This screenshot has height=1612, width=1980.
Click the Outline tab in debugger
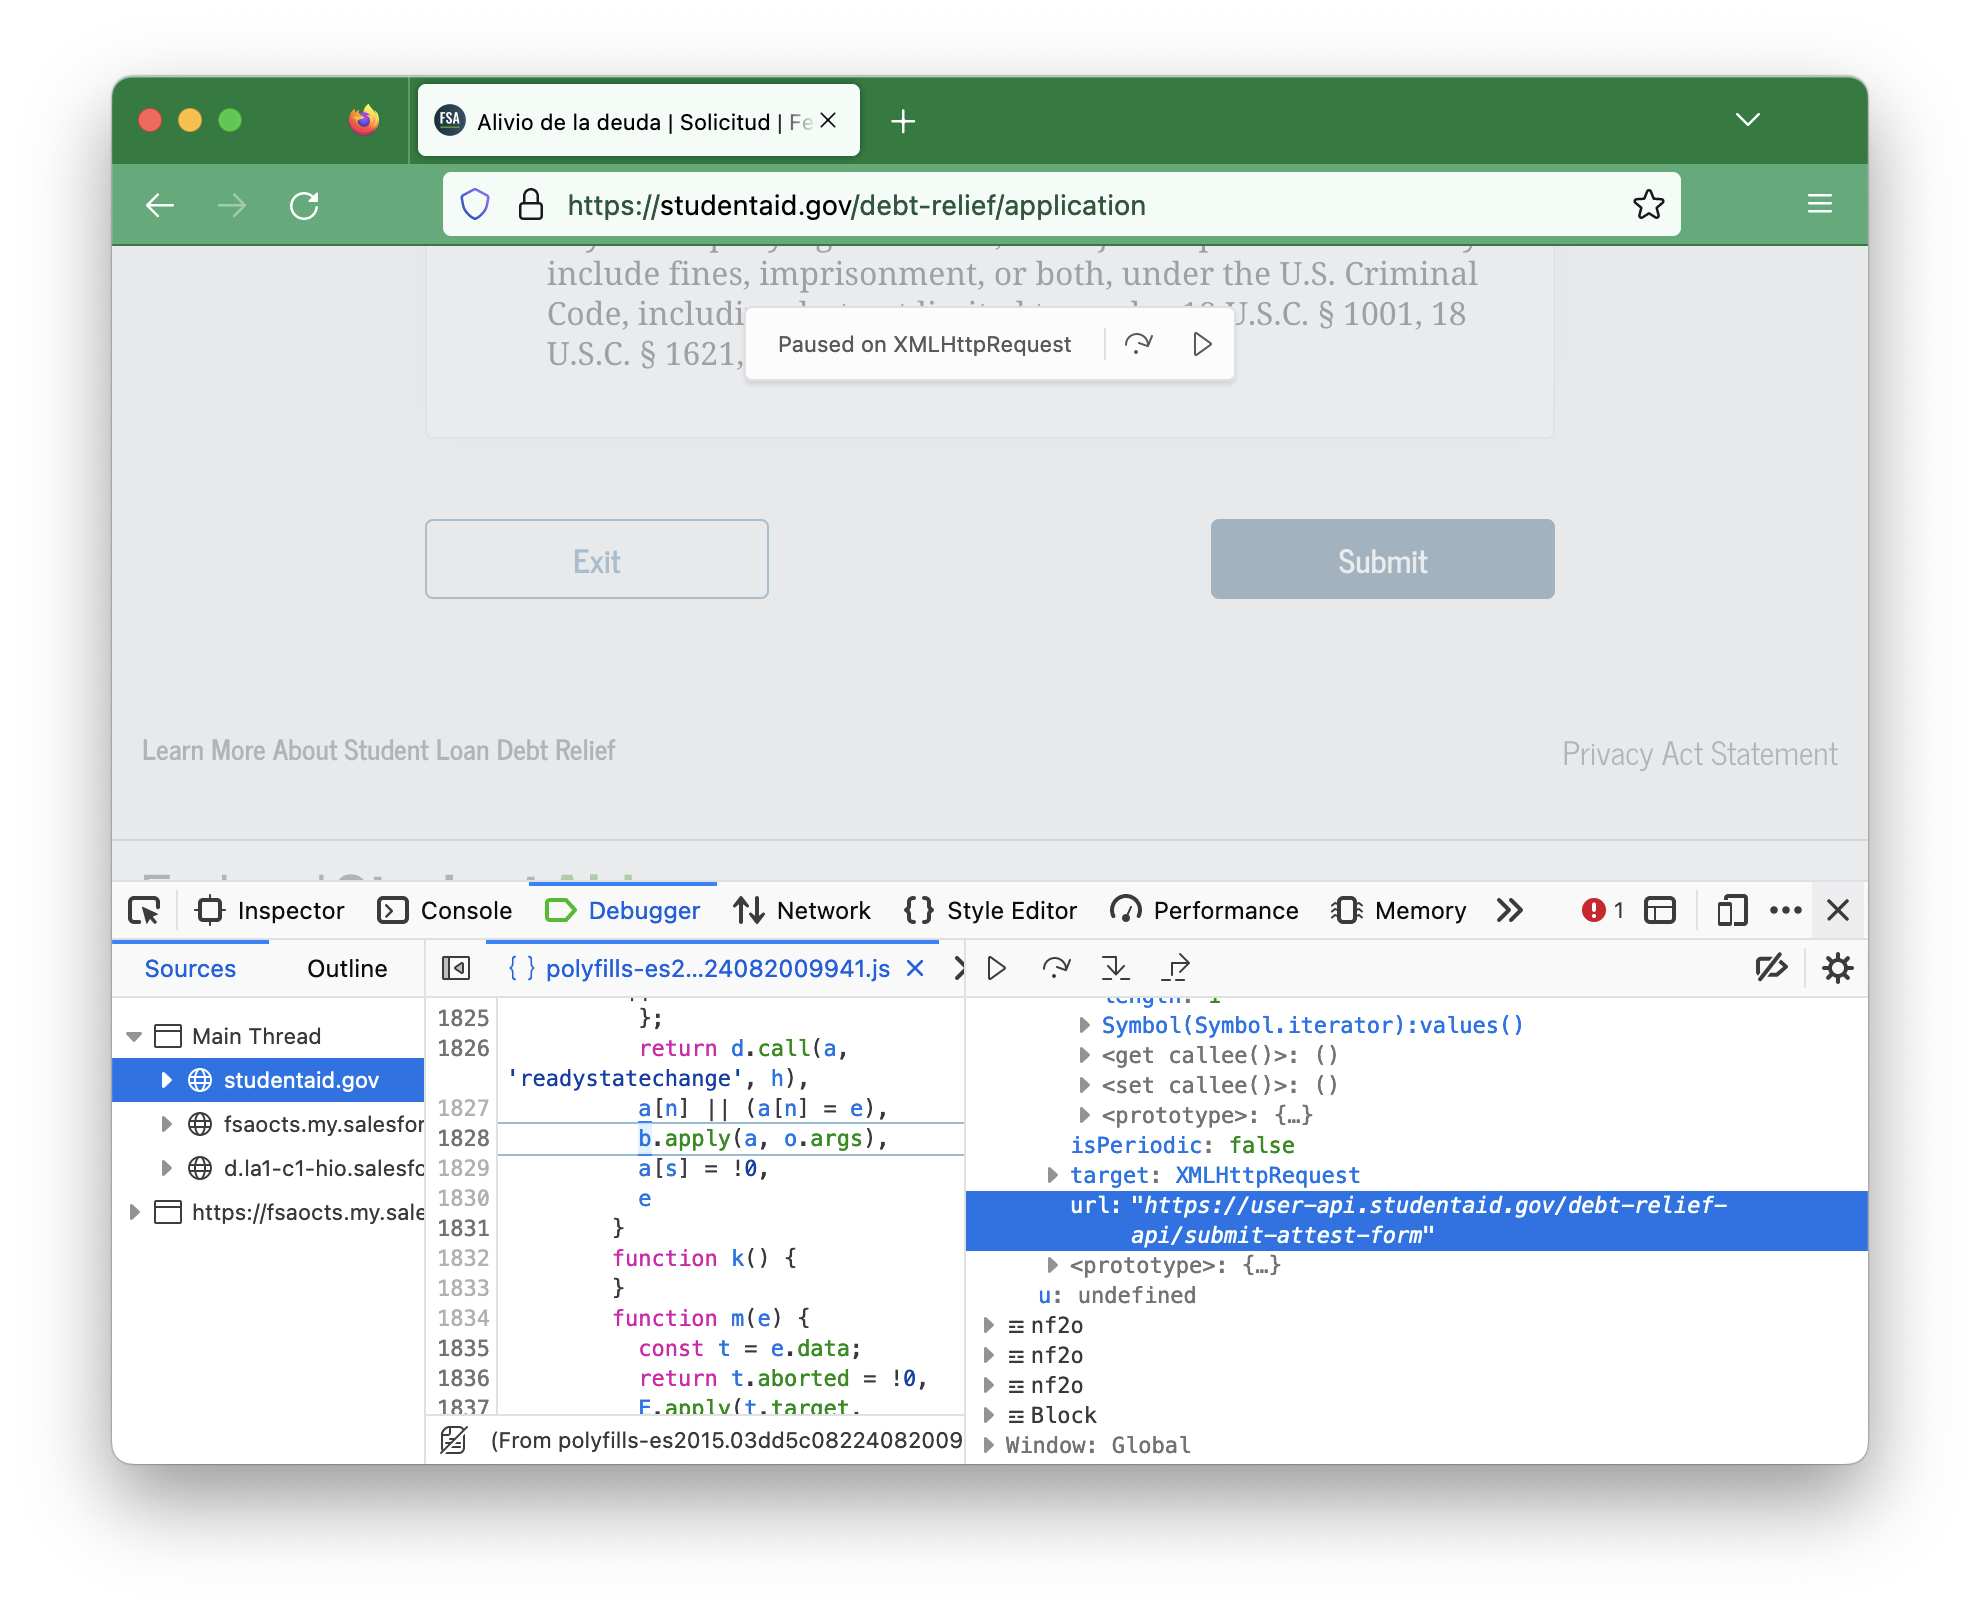(x=347, y=967)
